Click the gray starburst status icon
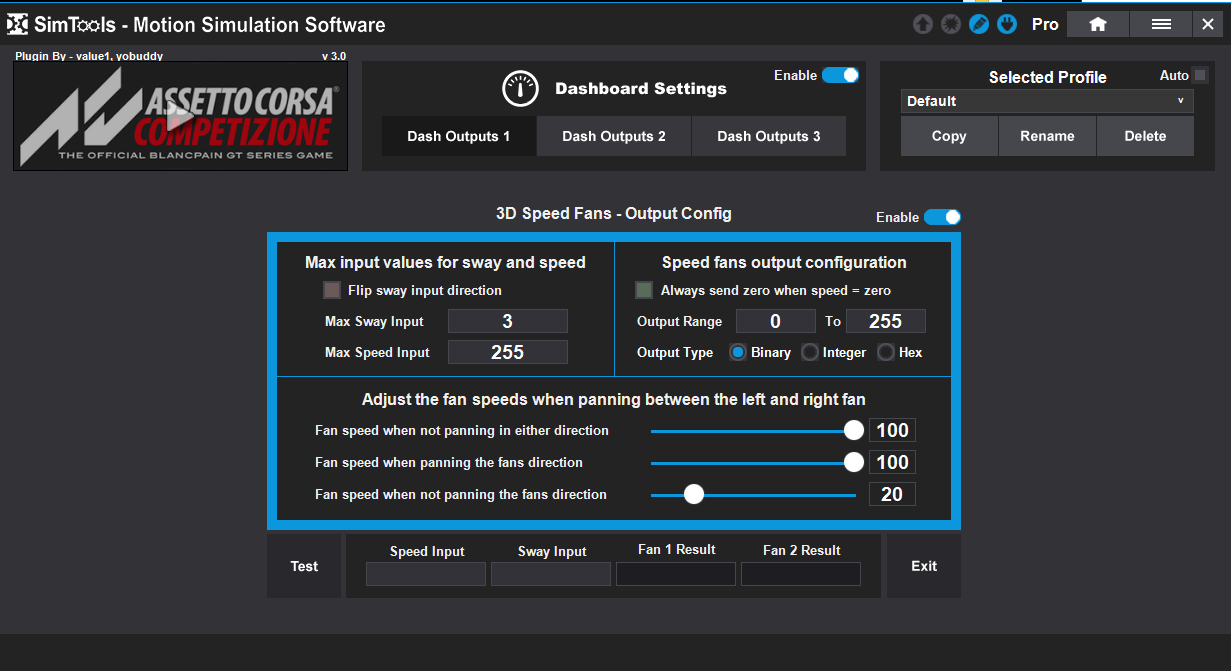Image resolution: width=1231 pixels, height=671 pixels. click(951, 24)
